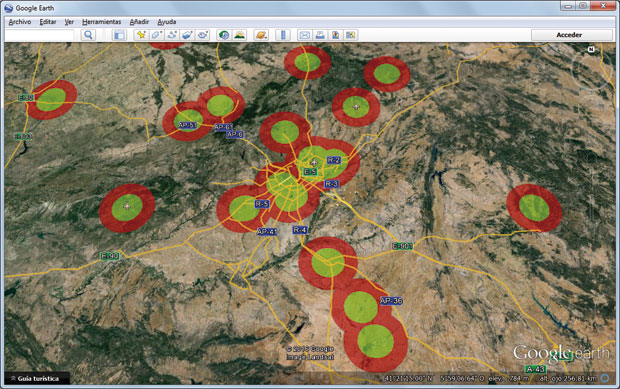Toggle the sidebar panel icon
Image resolution: width=620 pixels, height=389 pixels.
pos(119,35)
